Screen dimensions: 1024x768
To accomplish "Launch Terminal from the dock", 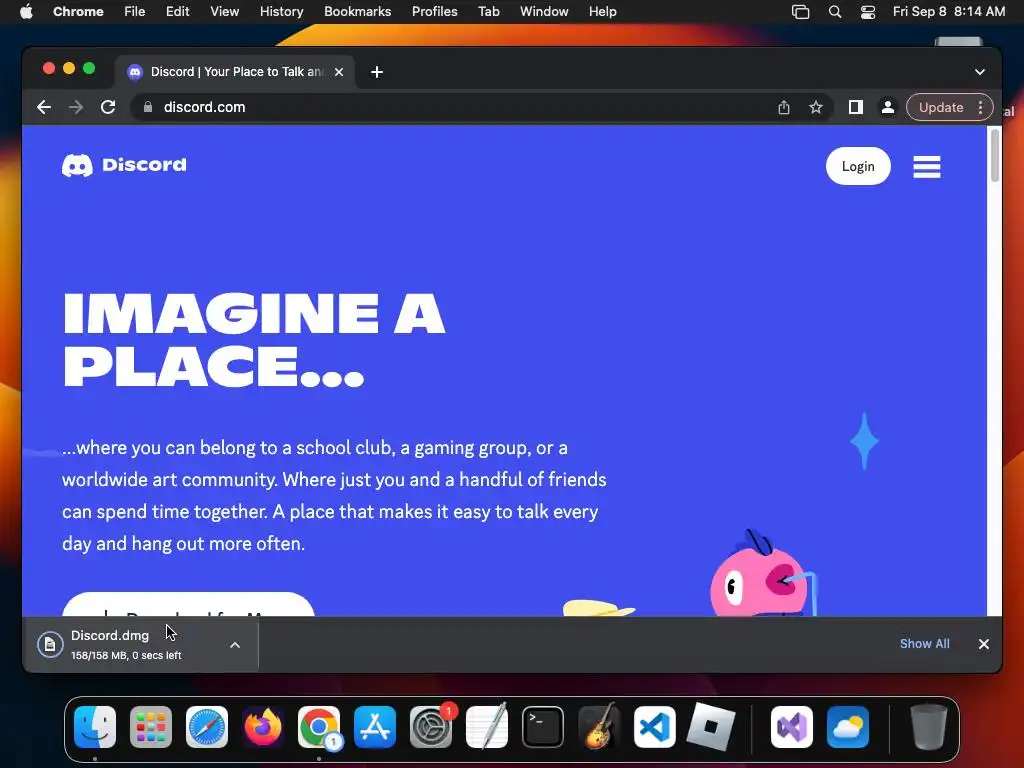I will tap(543, 727).
